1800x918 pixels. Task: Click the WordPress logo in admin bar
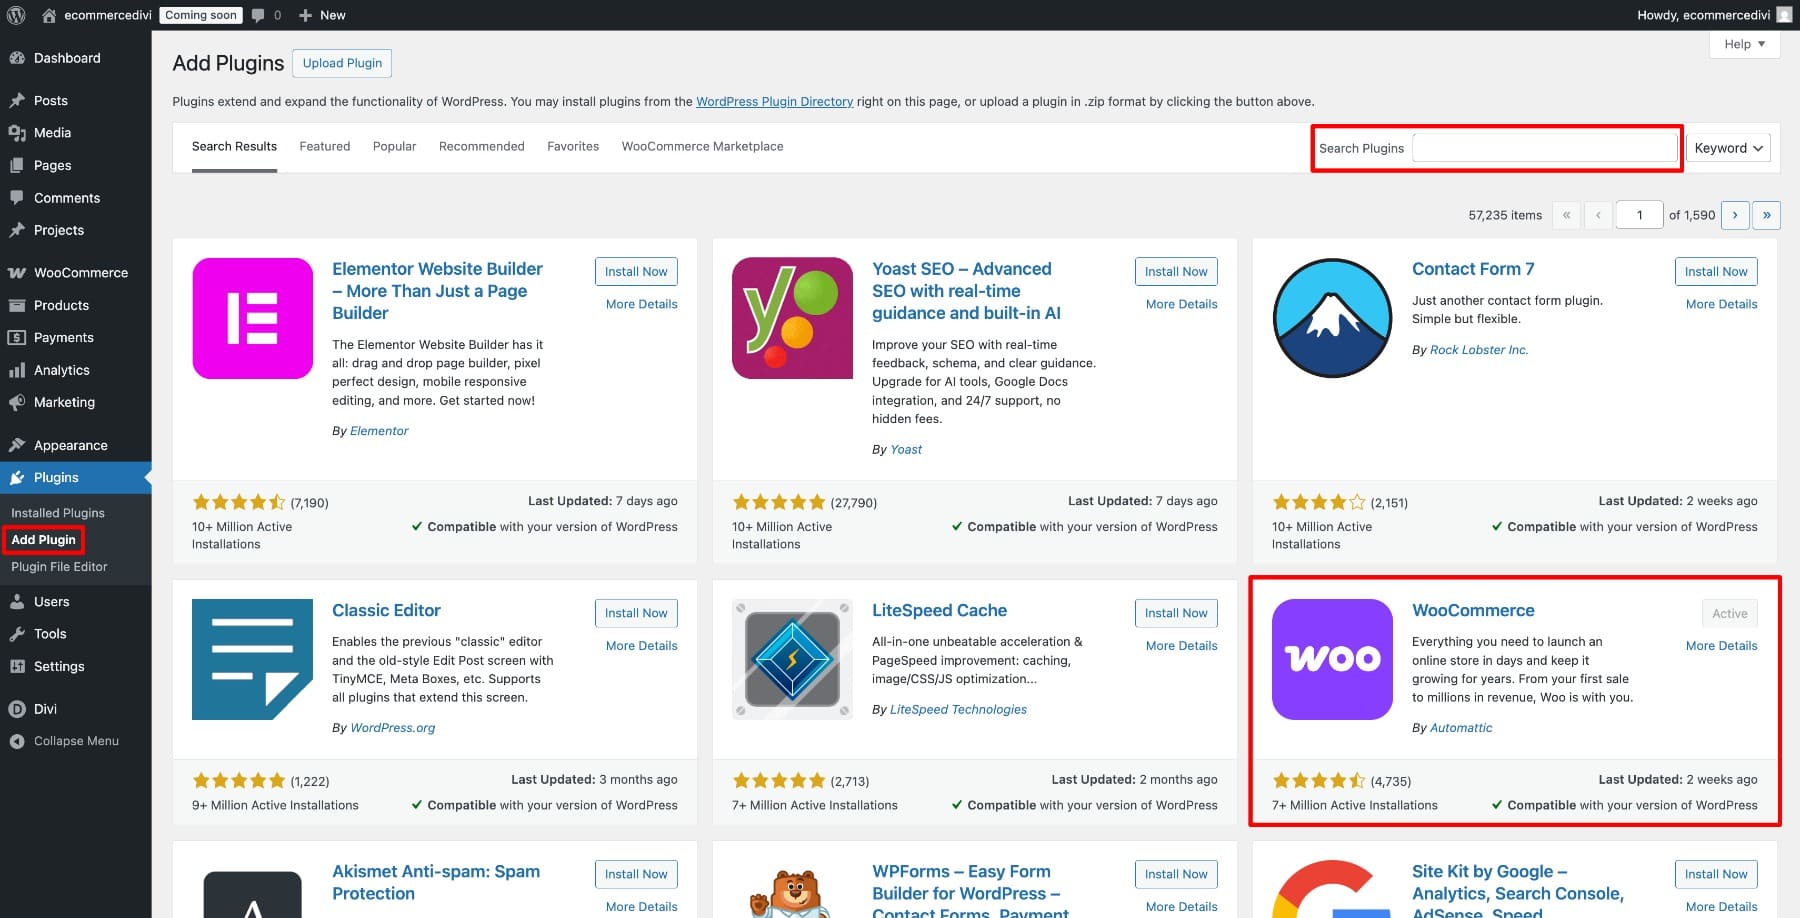click(15, 15)
